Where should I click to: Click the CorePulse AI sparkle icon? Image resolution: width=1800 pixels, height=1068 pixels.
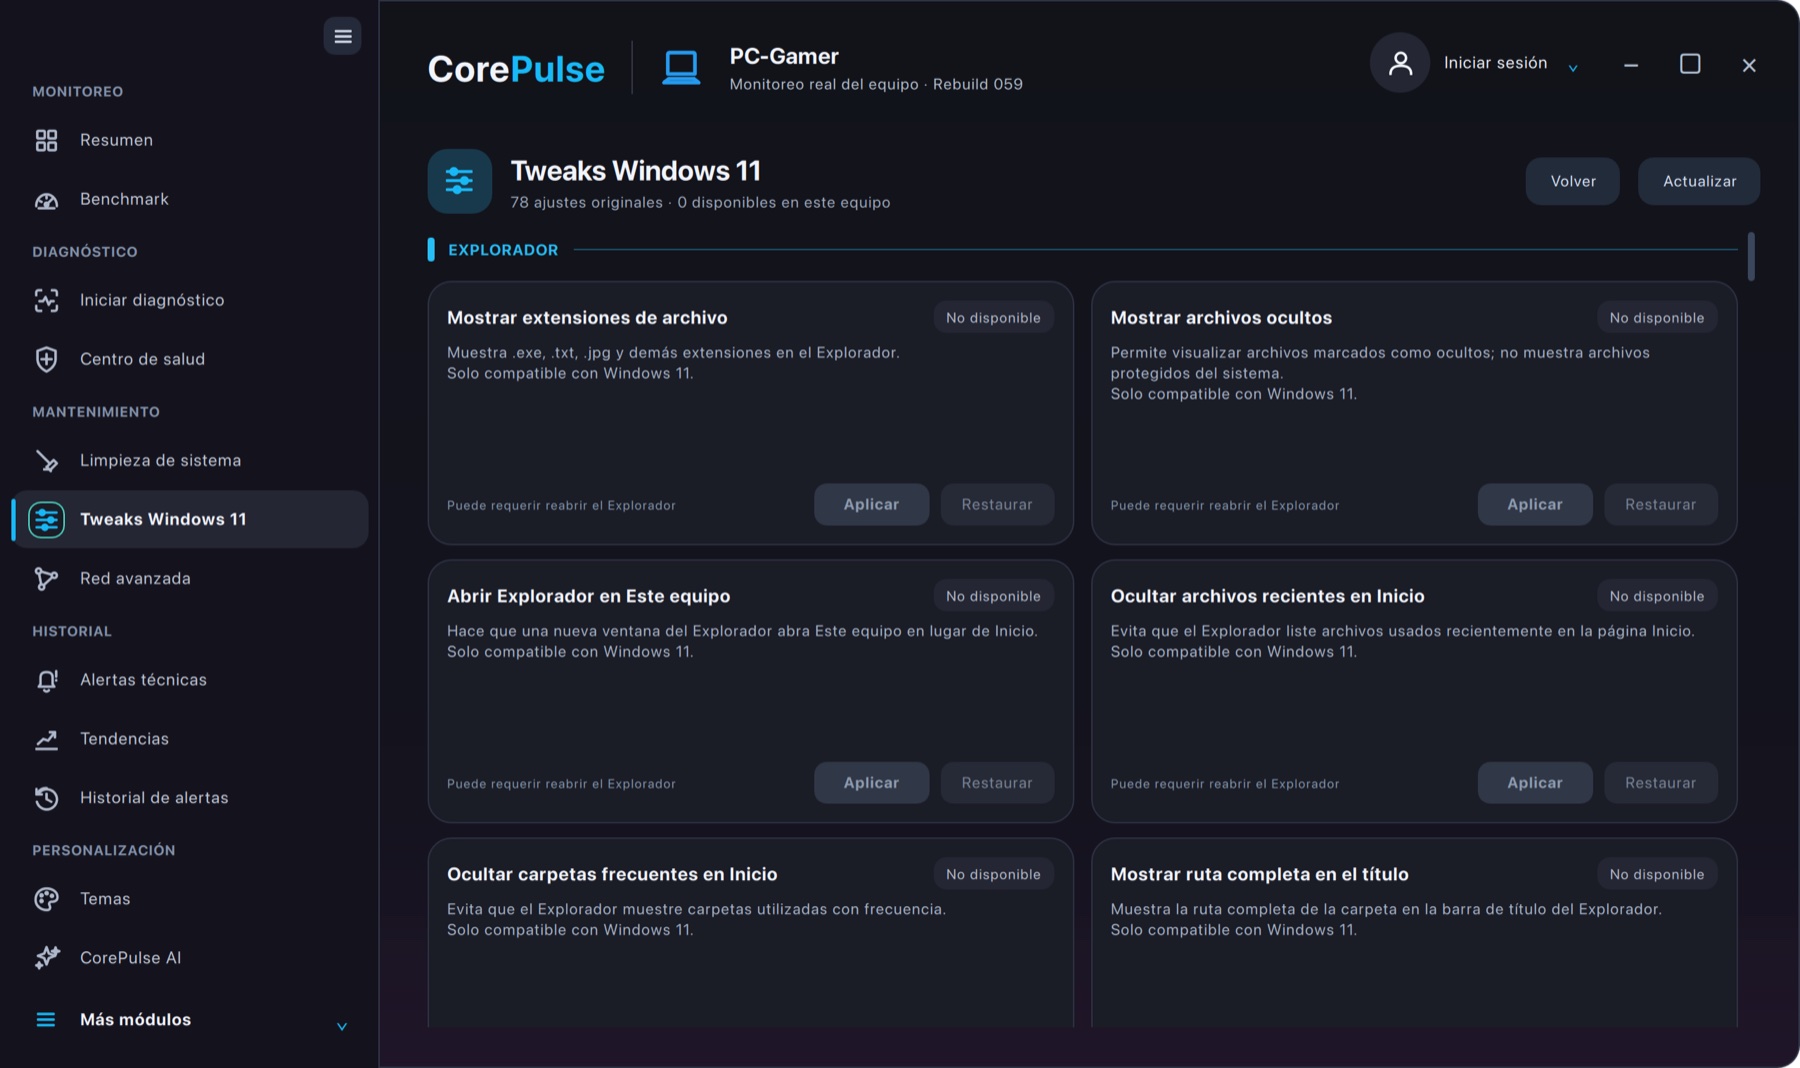pos(47,958)
